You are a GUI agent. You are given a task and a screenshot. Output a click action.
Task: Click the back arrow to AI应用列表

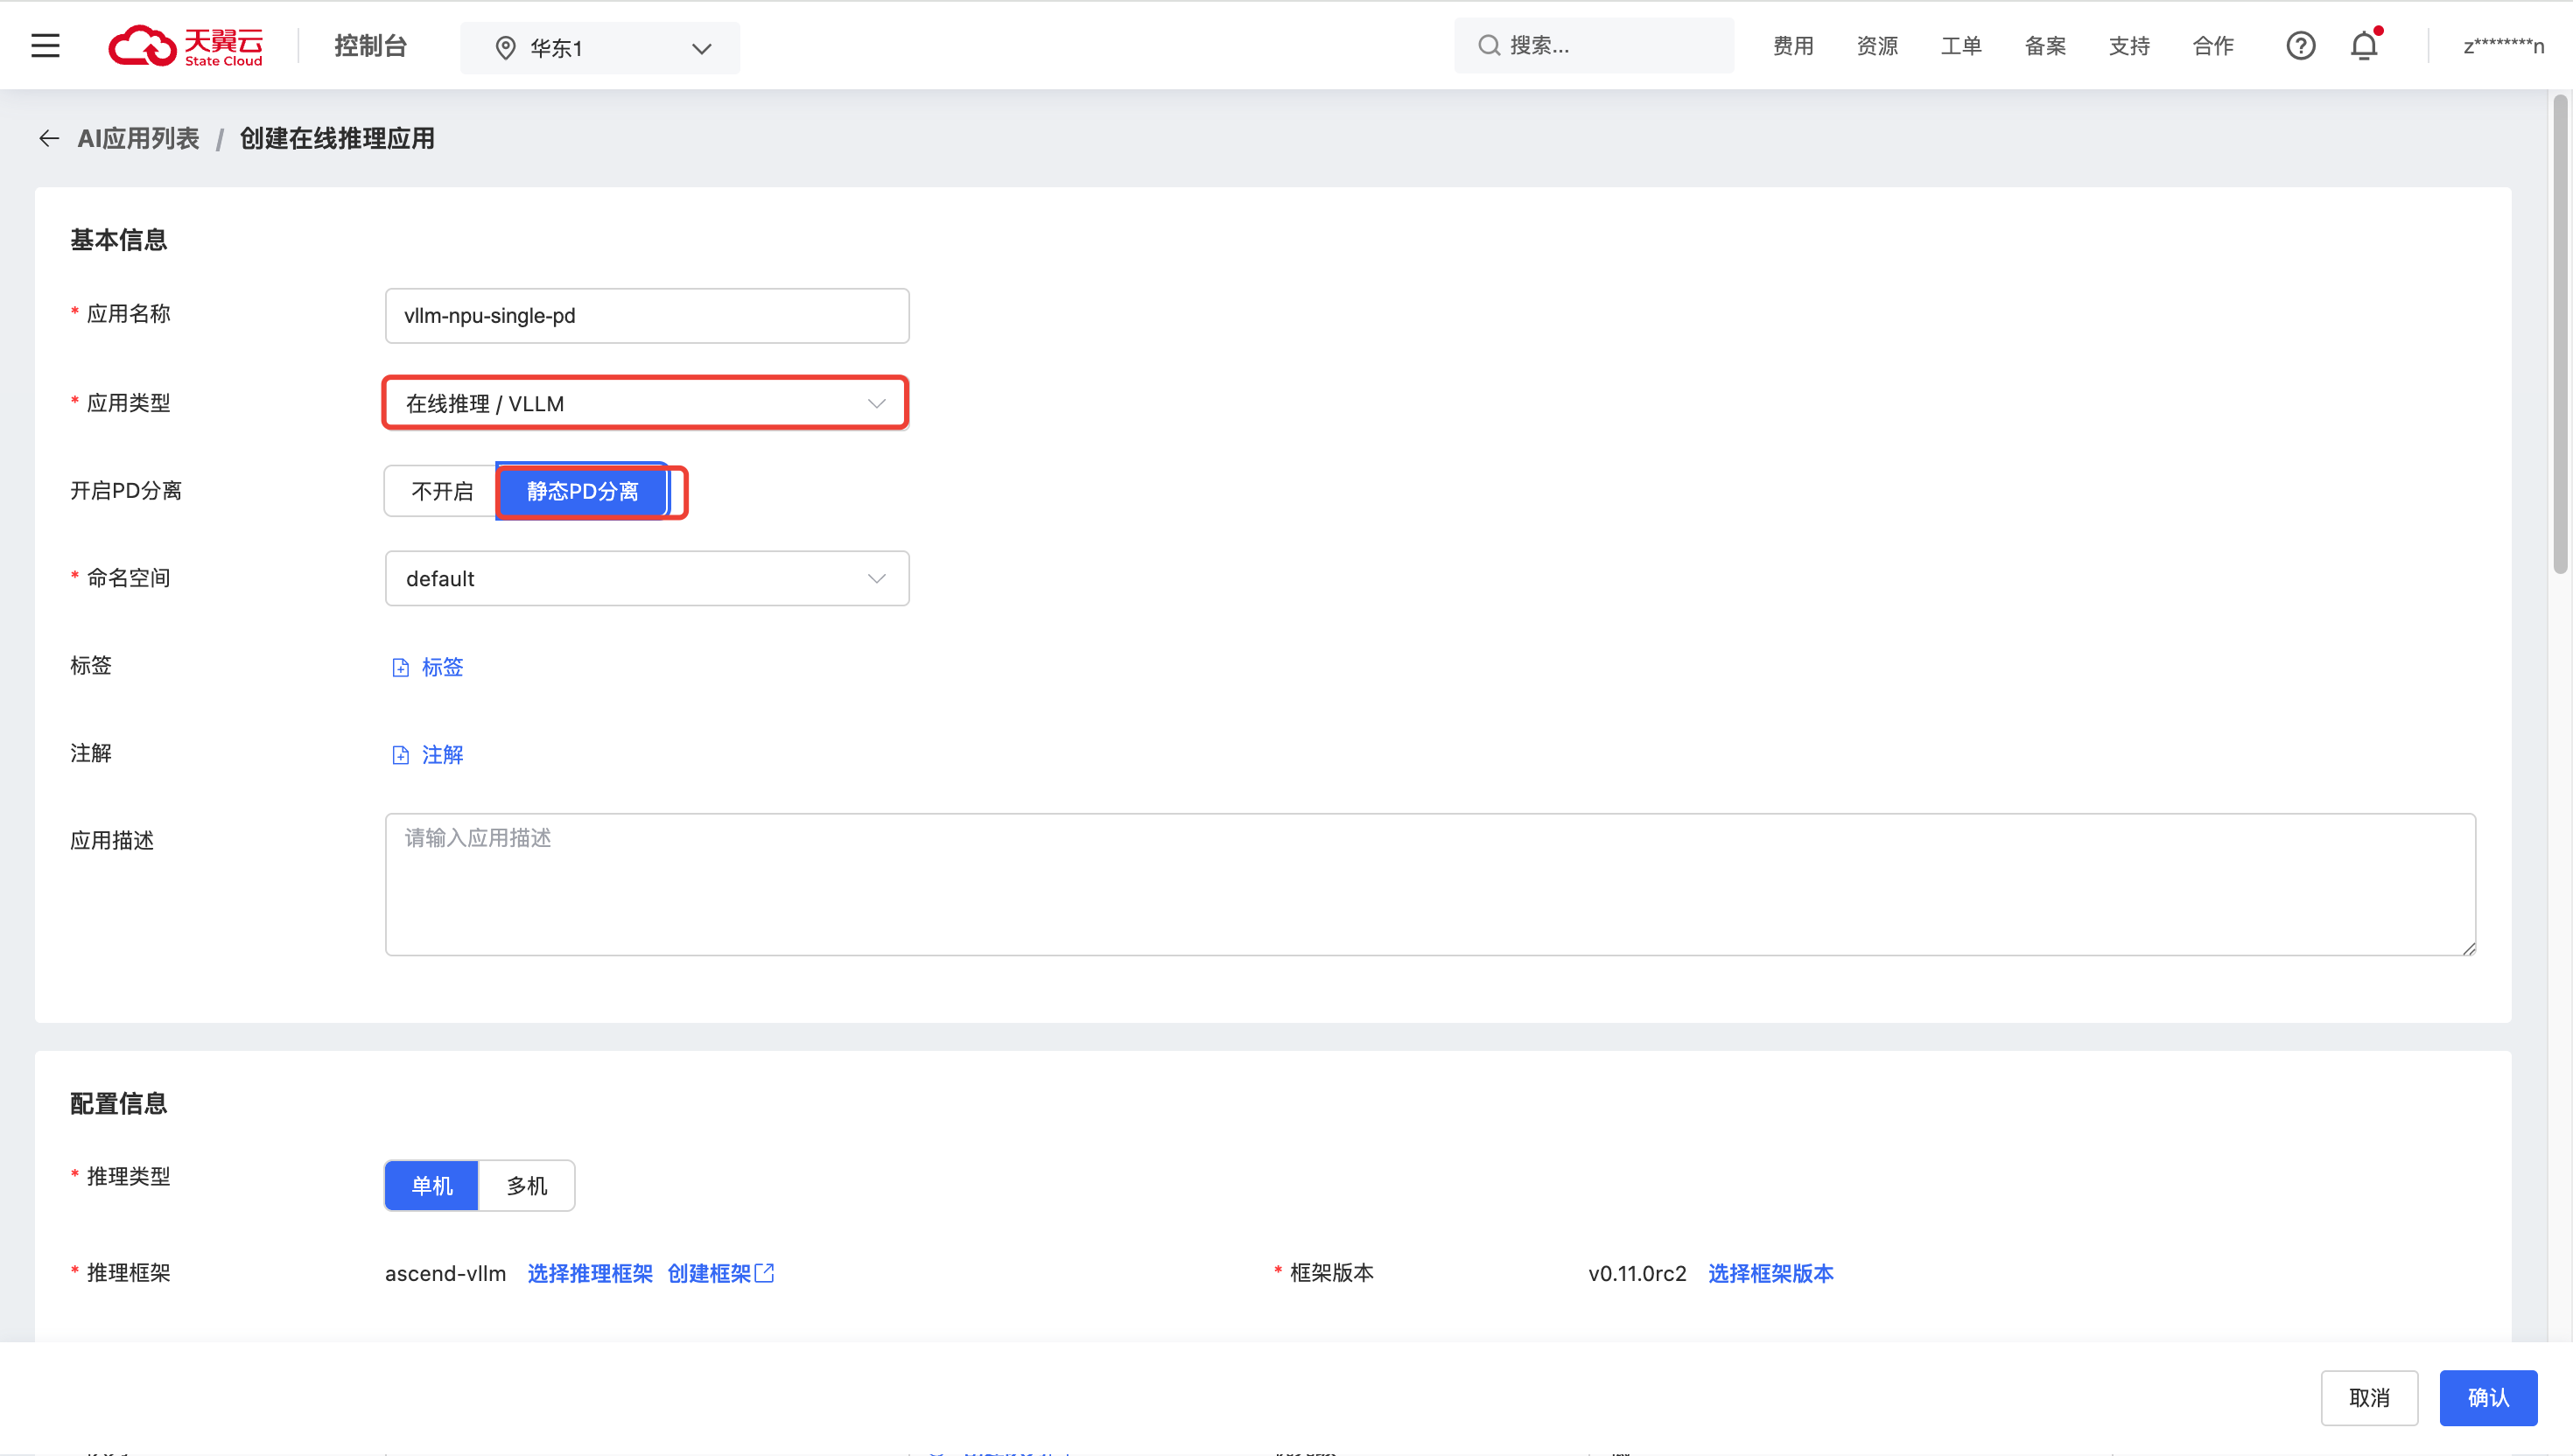(x=48, y=138)
